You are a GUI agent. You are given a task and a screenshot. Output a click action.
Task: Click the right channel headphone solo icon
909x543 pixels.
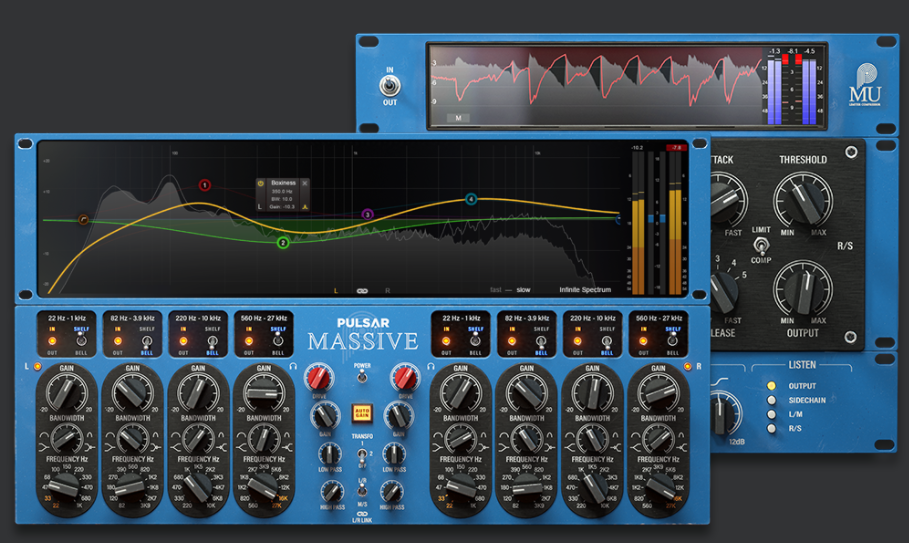[x=432, y=366]
